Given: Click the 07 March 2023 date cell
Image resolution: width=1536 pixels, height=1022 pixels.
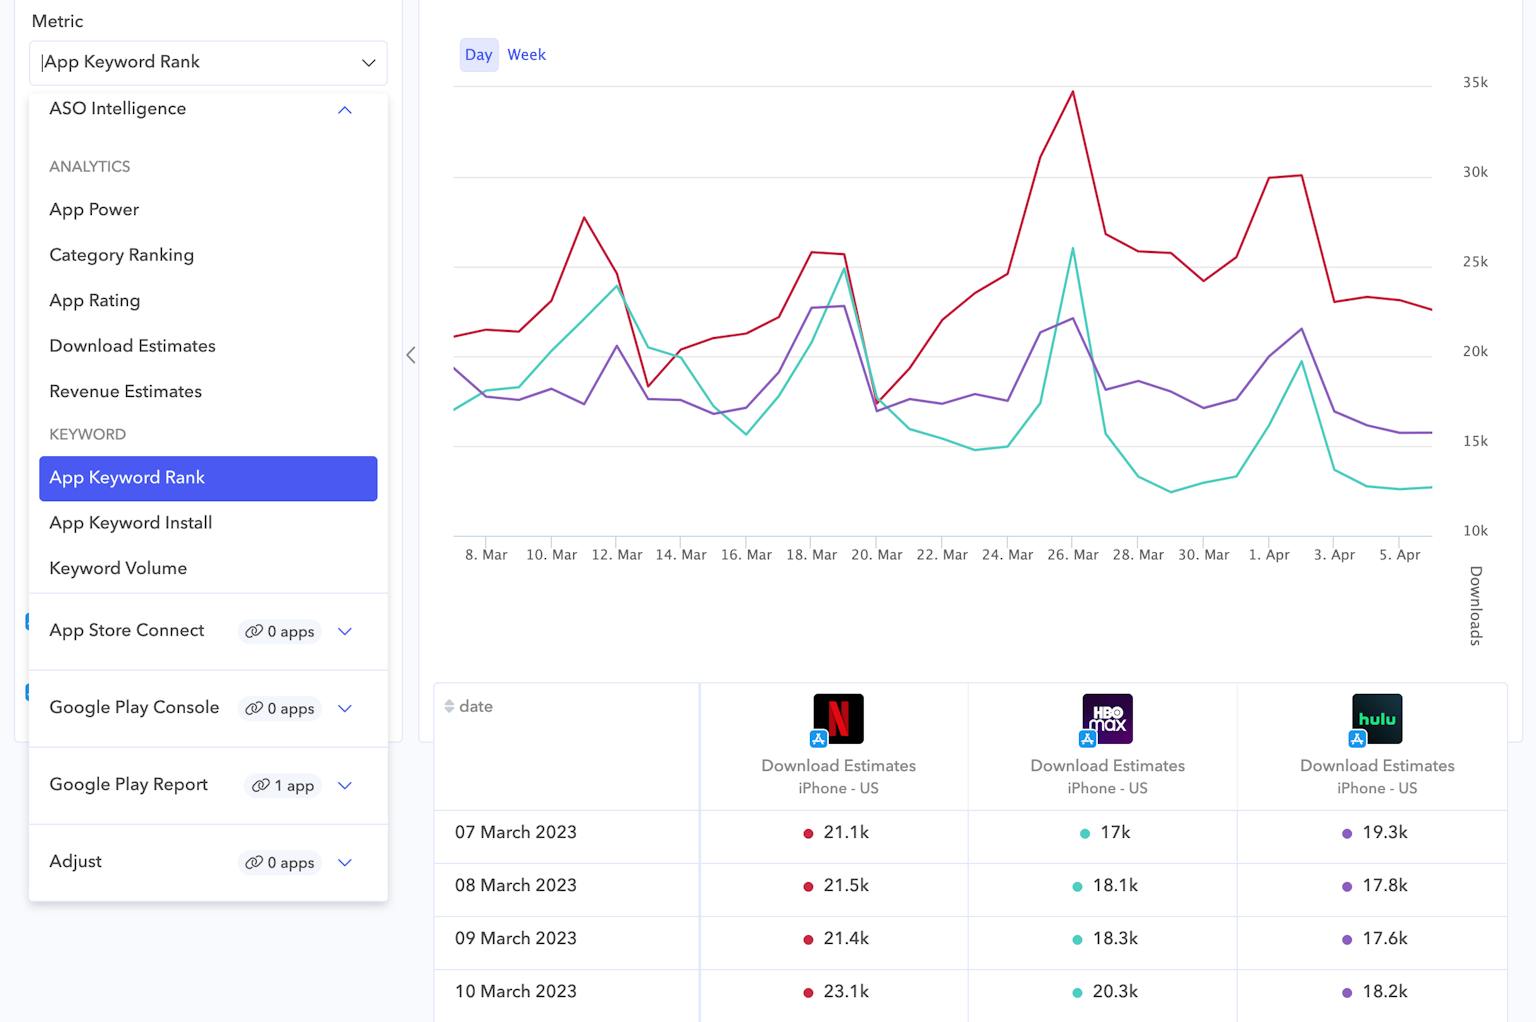Looking at the screenshot, I should (x=516, y=832).
